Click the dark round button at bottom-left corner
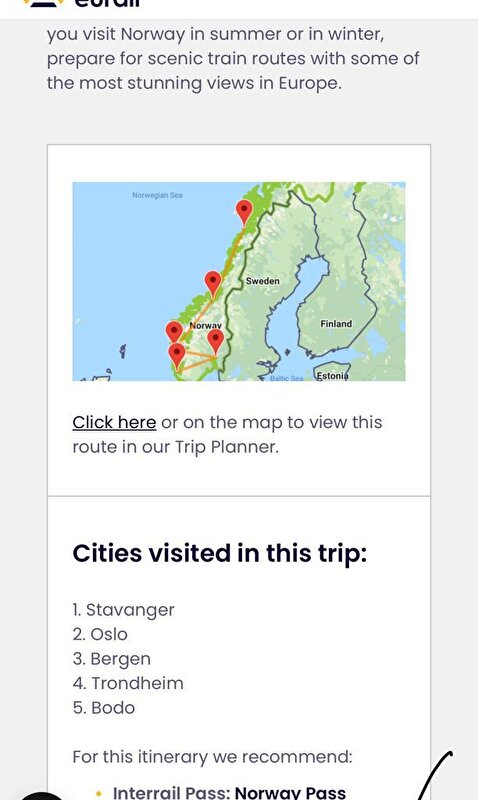 (x=41, y=795)
